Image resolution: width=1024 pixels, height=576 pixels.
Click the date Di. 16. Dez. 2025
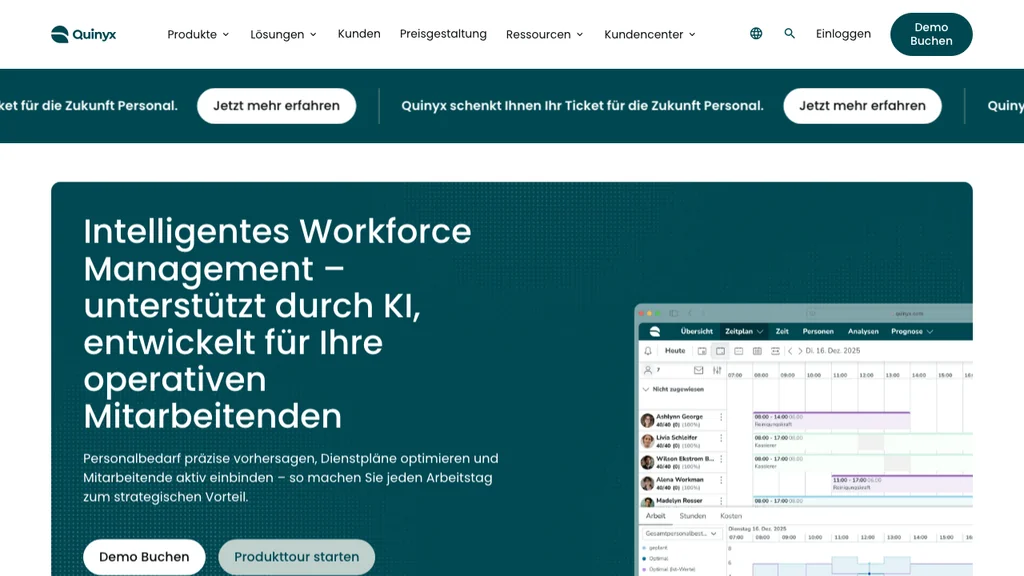[x=833, y=351]
